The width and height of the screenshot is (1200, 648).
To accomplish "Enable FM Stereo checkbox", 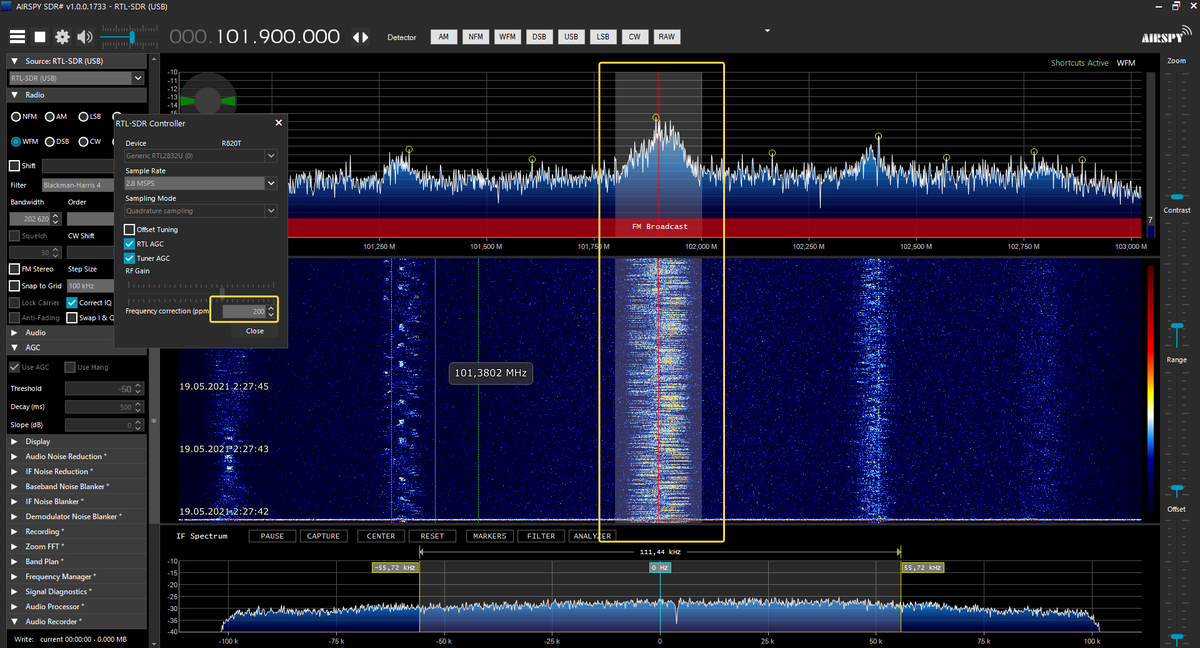I will (x=15, y=269).
